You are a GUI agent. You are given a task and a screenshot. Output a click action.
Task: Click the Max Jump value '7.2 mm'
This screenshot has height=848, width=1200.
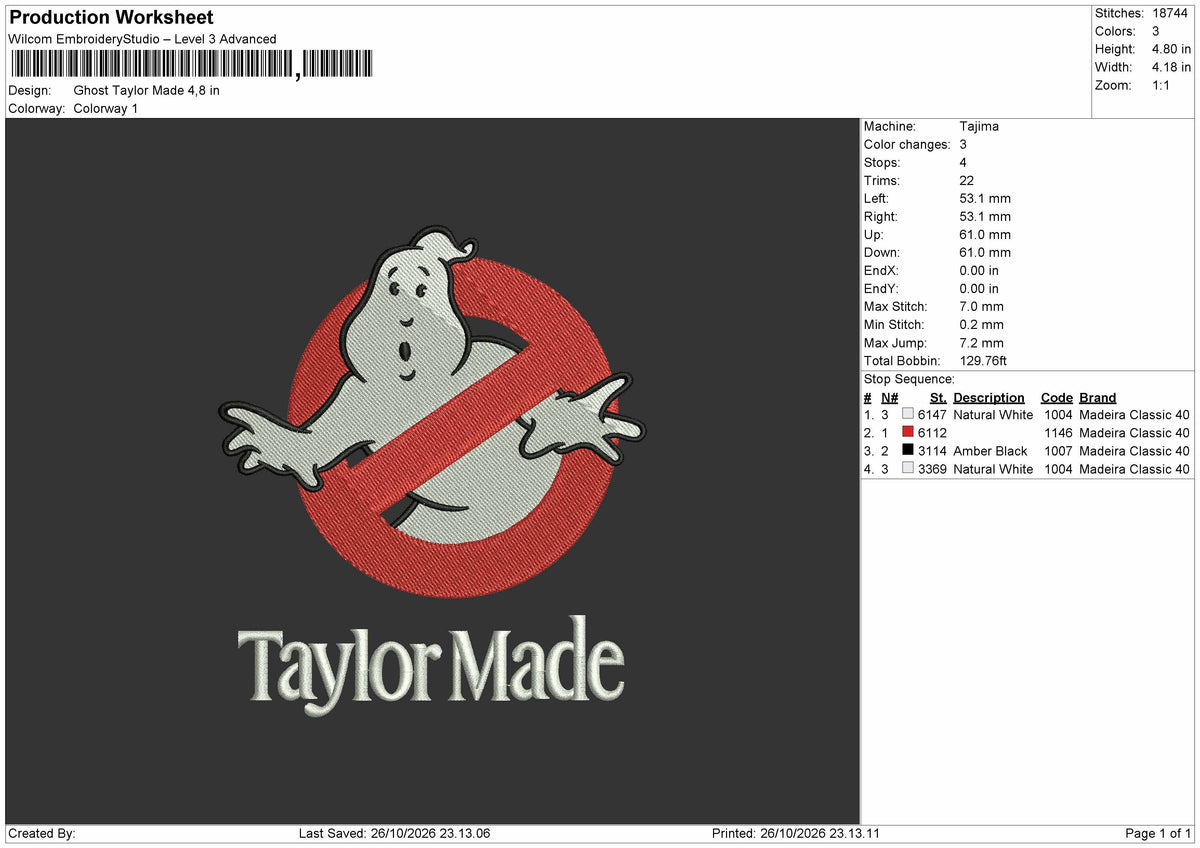click(981, 342)
